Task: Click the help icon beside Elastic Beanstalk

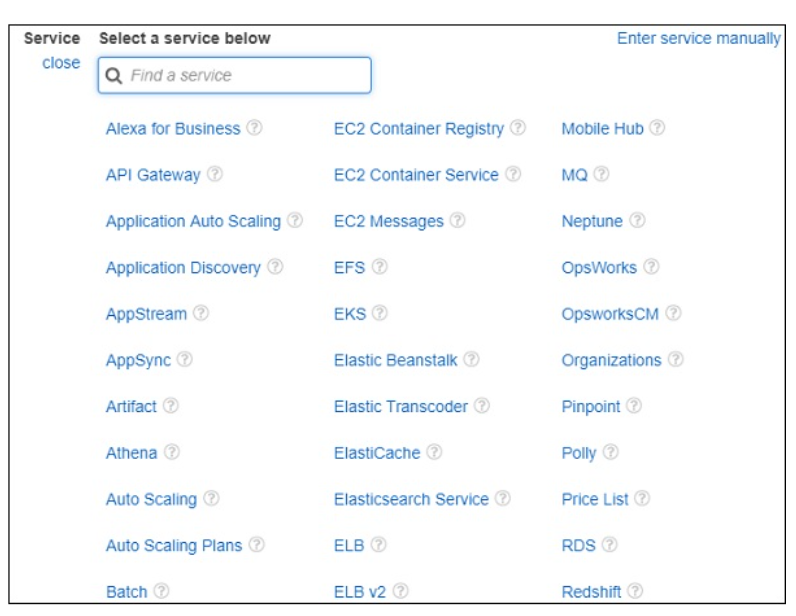Action: click(x=472, y=360)
